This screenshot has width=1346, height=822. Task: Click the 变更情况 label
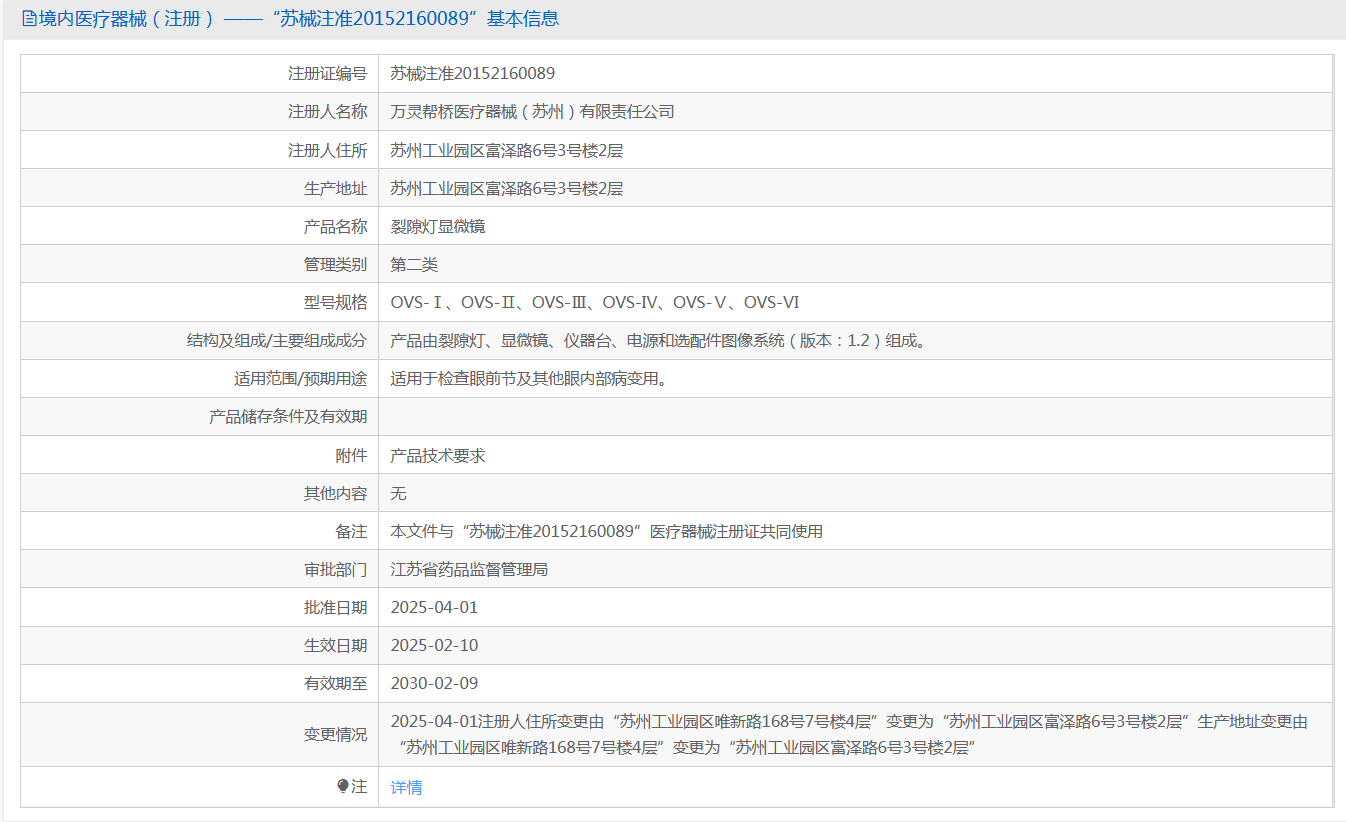click(x=335, y=734)
